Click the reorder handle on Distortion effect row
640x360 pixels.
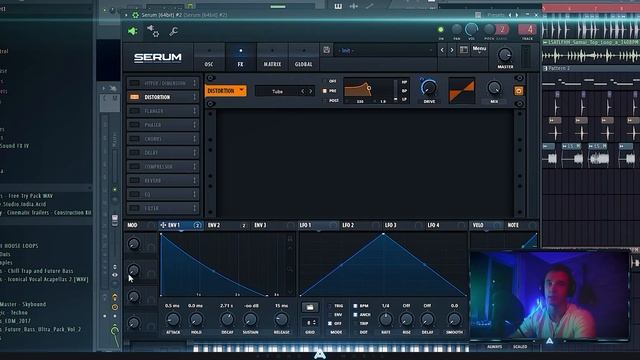pyautogui.click(x=194, y=97)
